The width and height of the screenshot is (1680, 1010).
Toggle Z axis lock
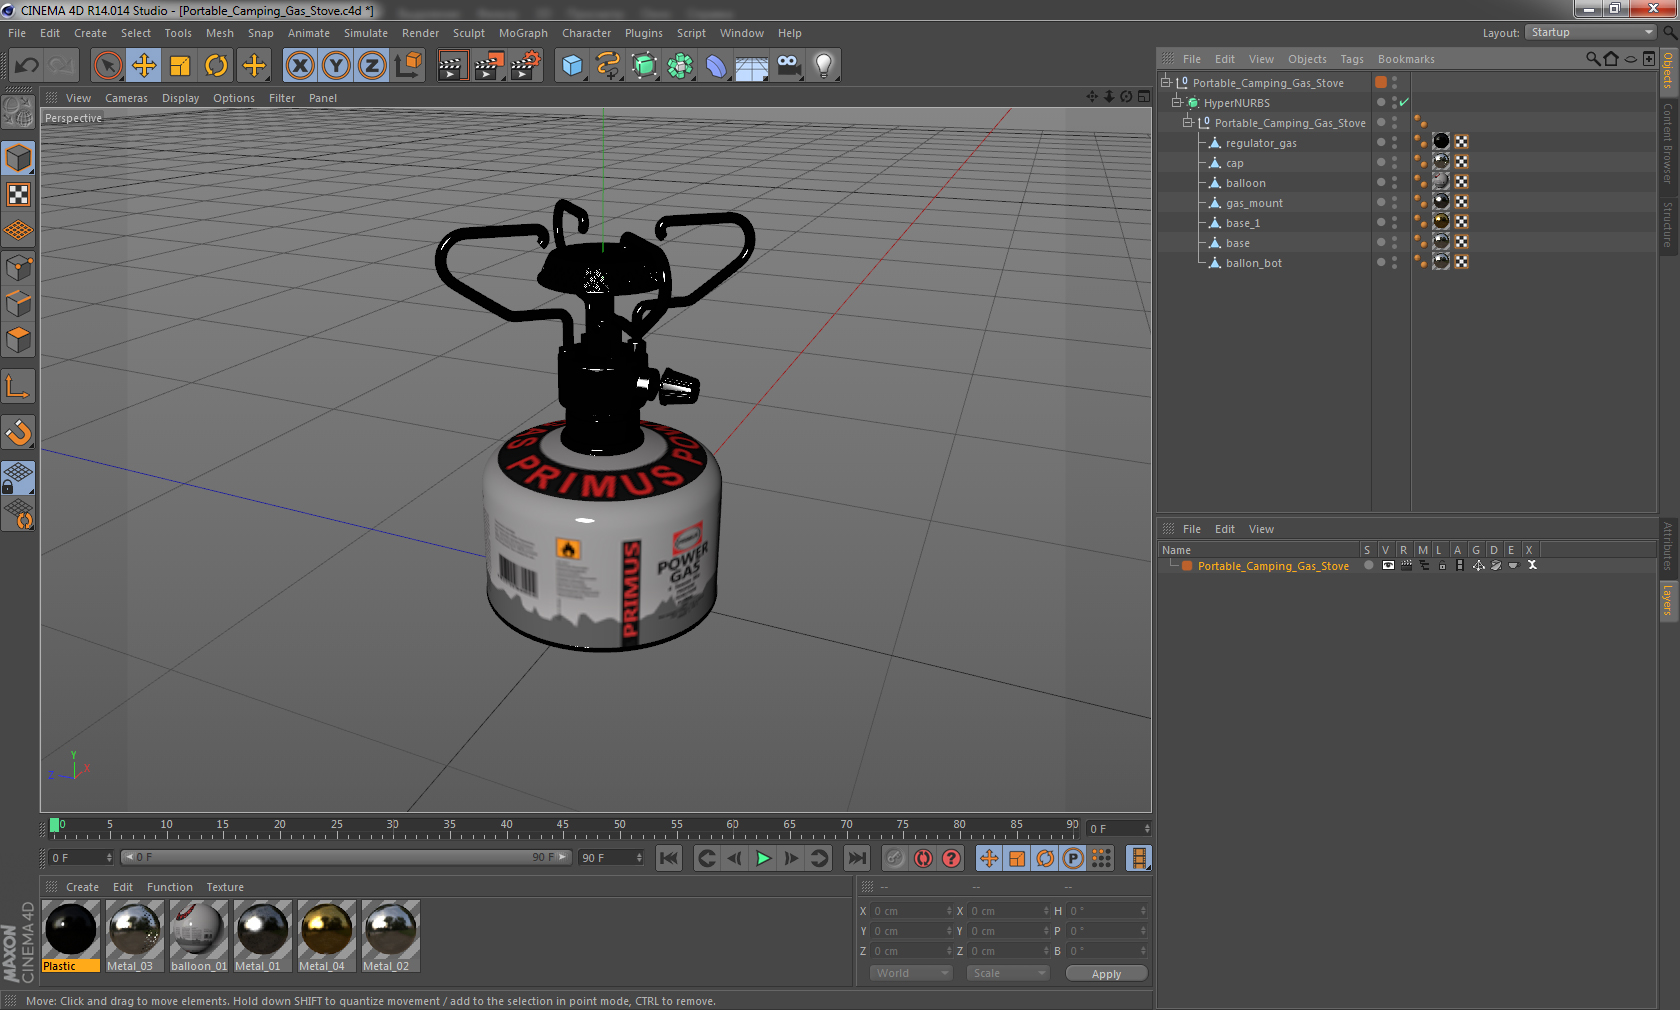372,66
